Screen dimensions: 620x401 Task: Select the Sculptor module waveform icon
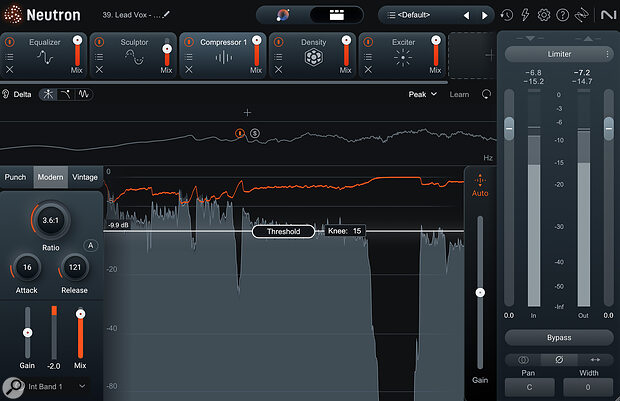pos(134,58)
